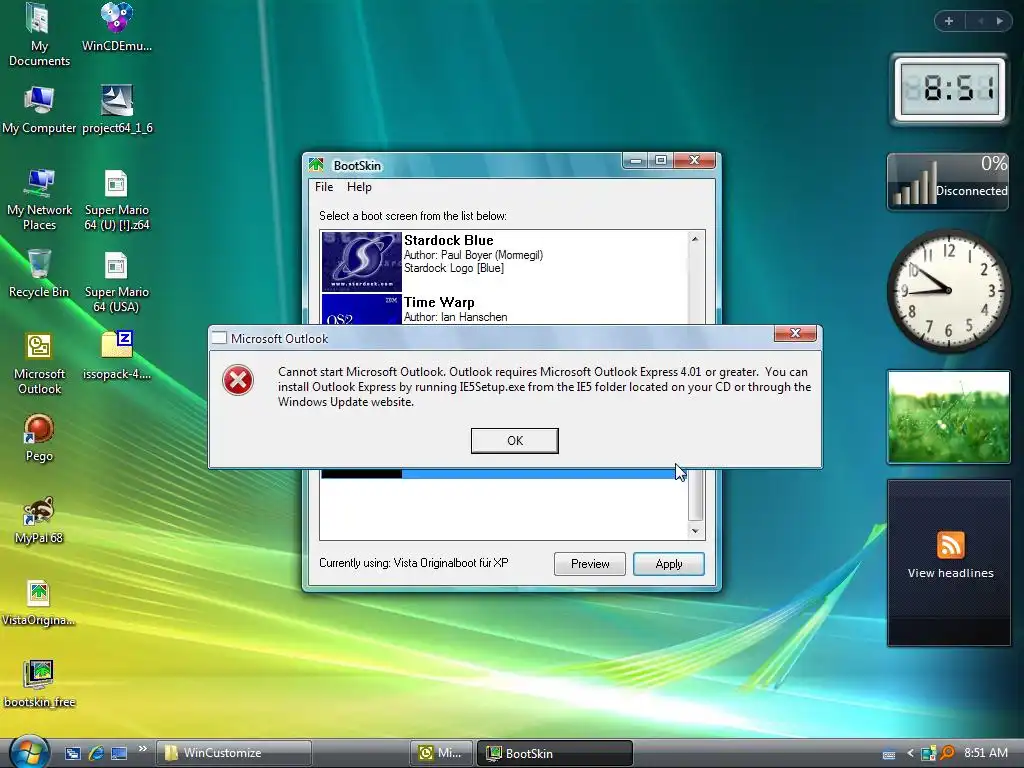Open the Pego desktop shortcut
Image resolution: width=1024 pixels, height=768 pixels.
(39, 438)
